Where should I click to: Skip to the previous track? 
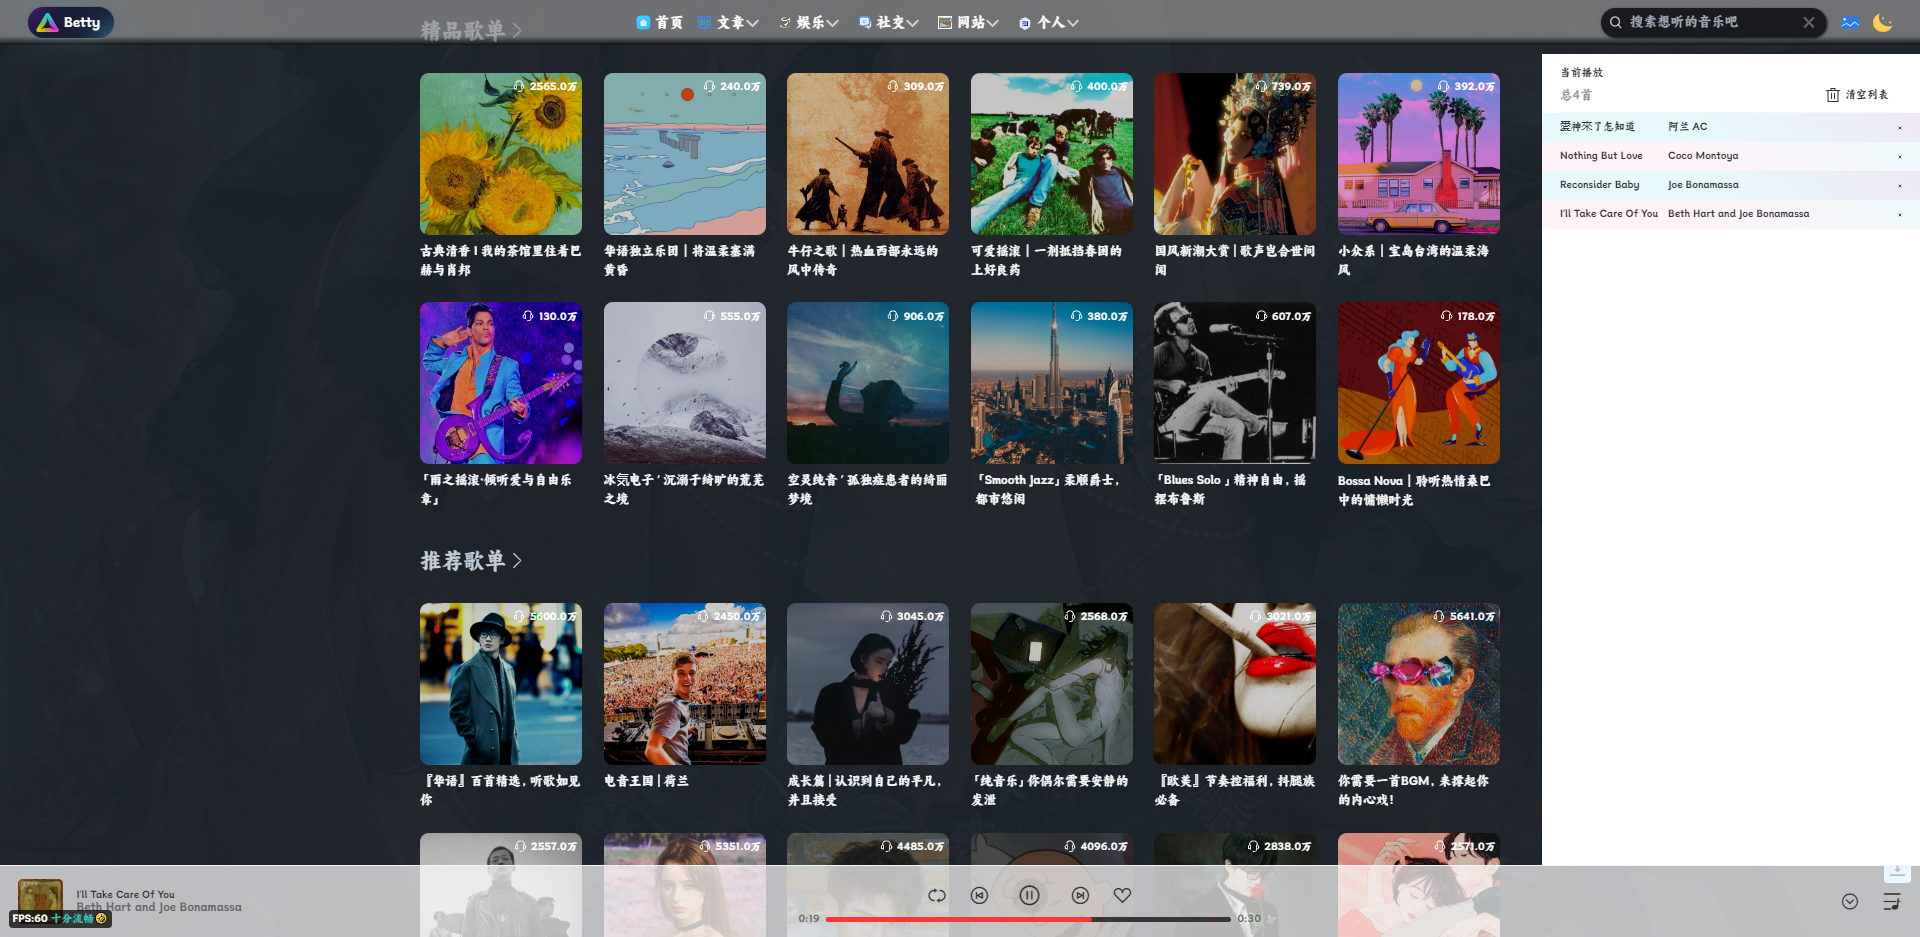(980, 895)
